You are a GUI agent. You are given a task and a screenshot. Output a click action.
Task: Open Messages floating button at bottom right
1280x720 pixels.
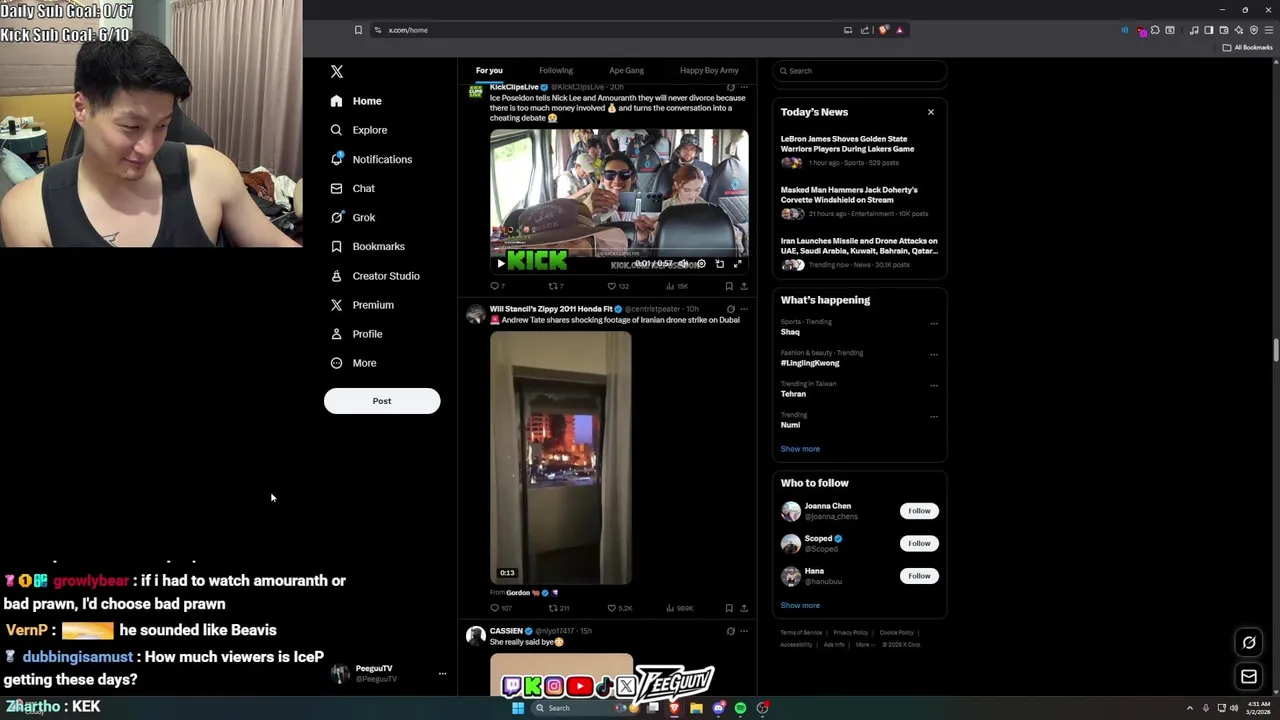click(1249, 677)
